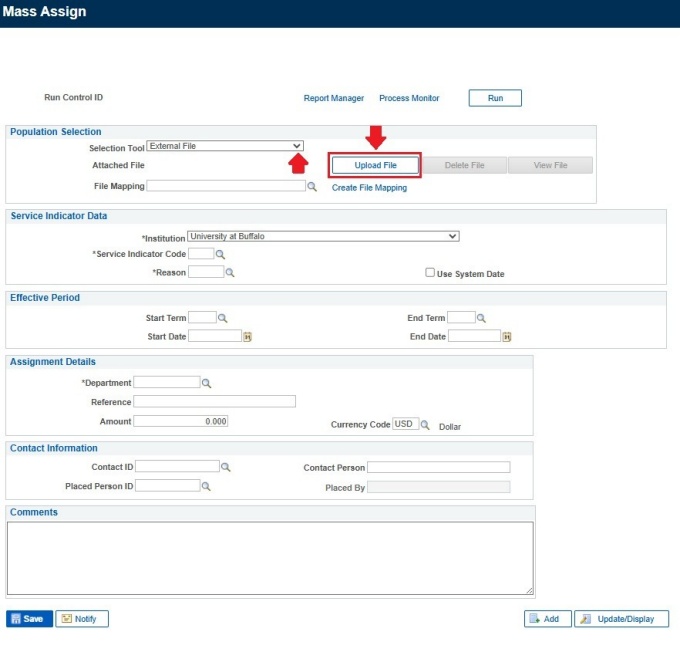Click the View File button
The width and height of the screenshot is (680, 669).
tap(550, 165)
